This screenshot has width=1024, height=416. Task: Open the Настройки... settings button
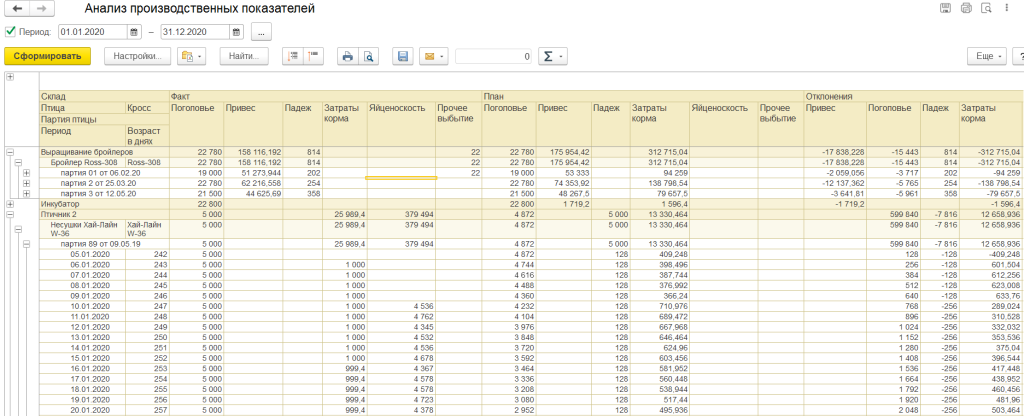pos(137,56)
